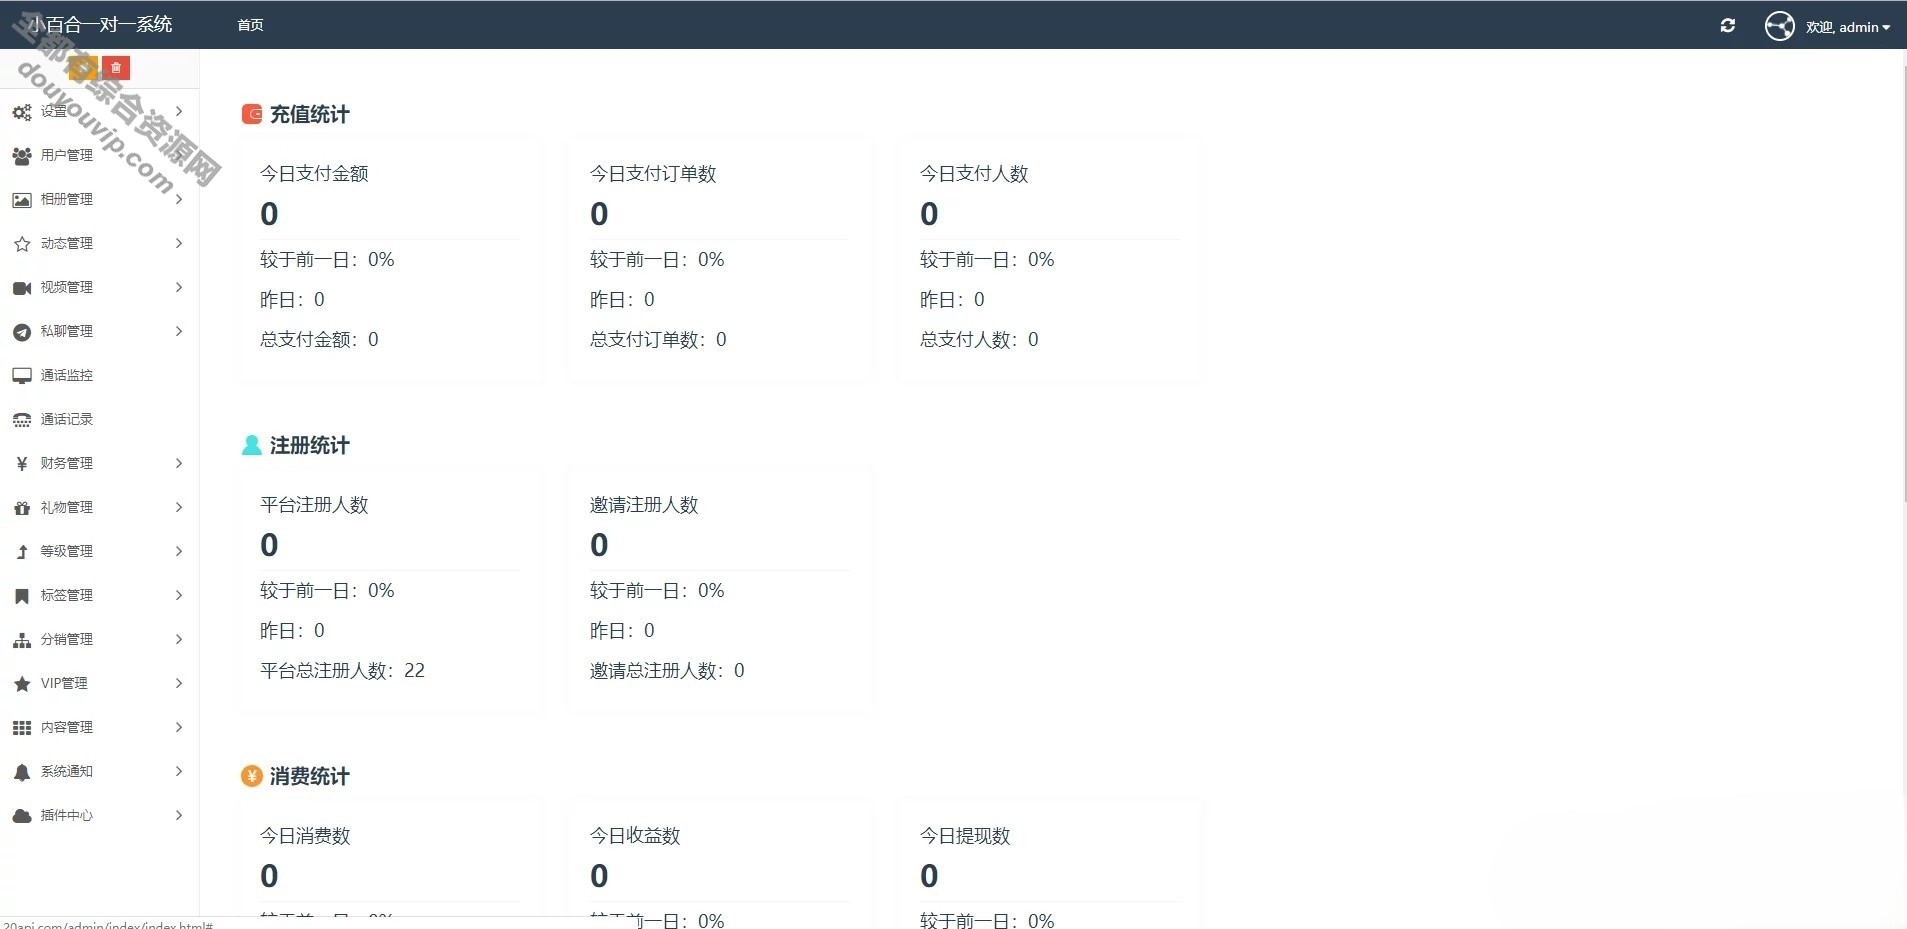Click the 总支付订单数: 0 line
Viewport: 1907px width, 929px height.
(x=658, y=340)
